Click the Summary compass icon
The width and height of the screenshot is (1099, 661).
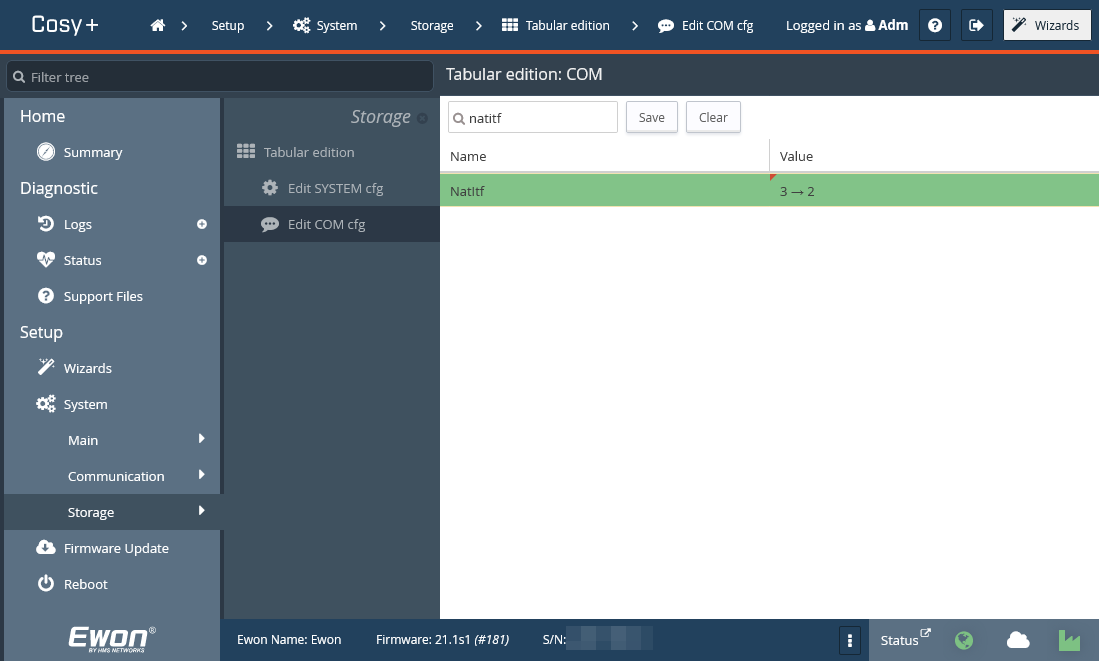(46, 151)
